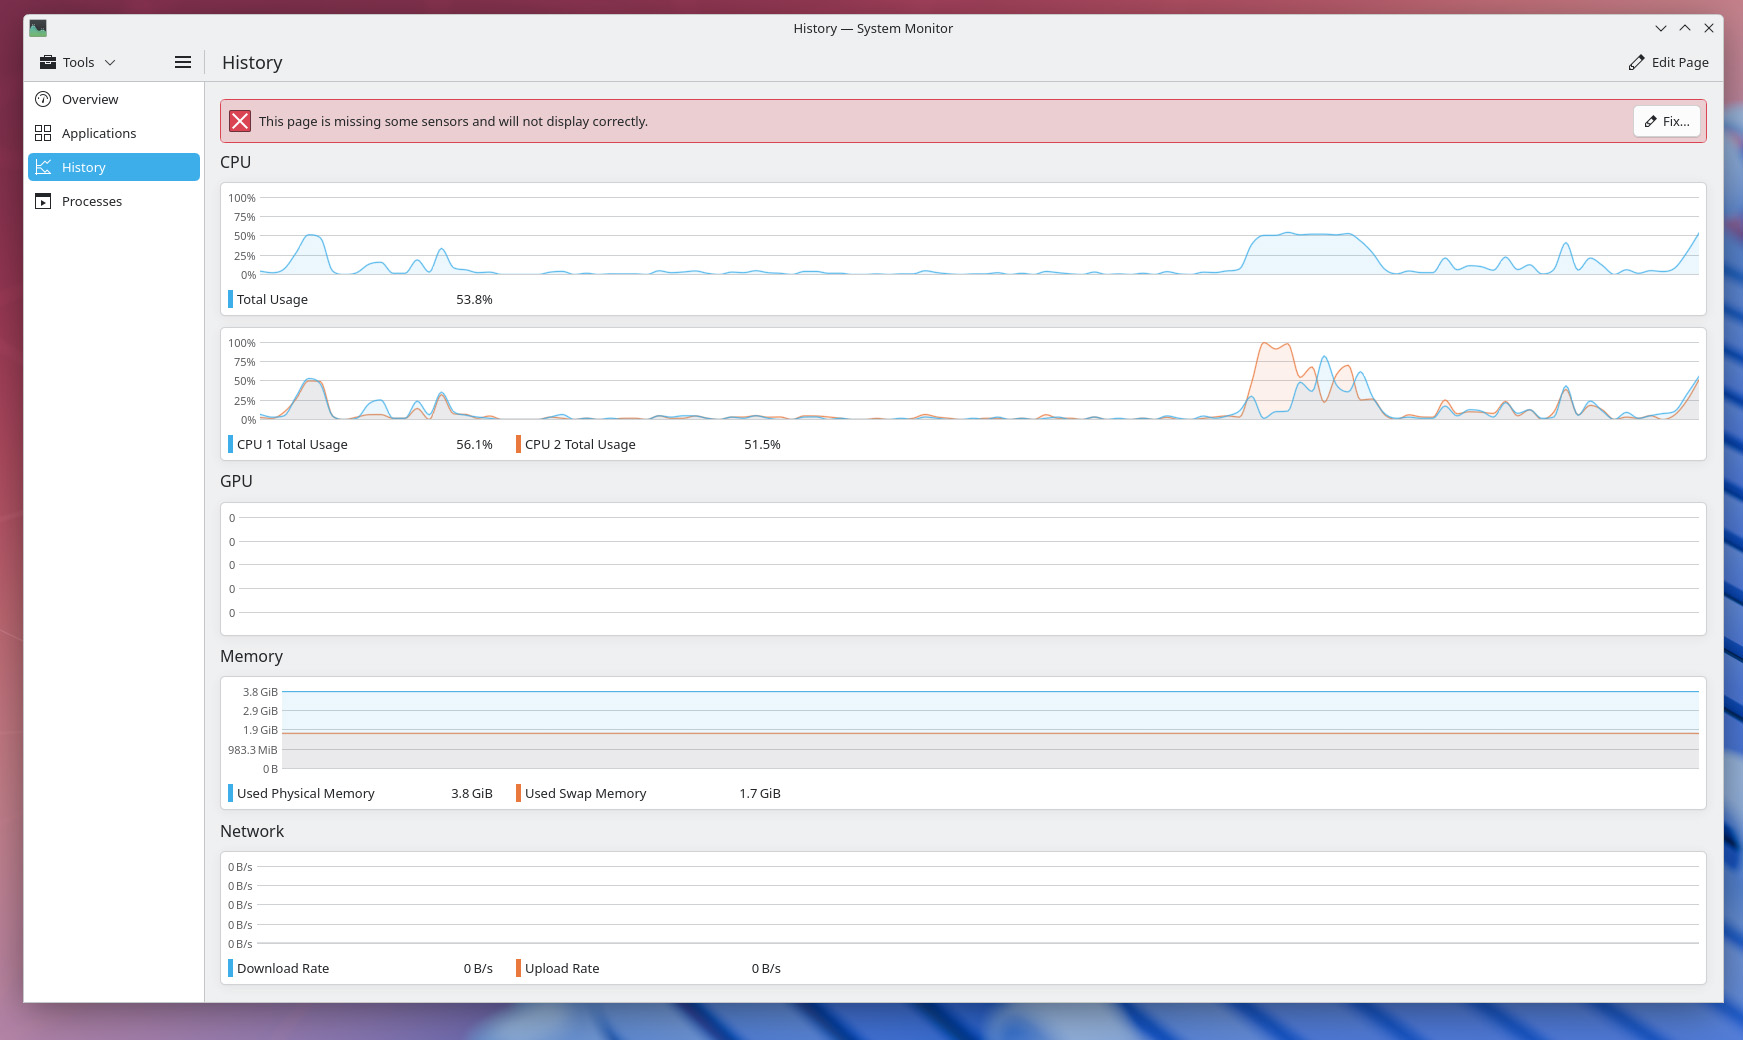Screen dimensions: 1743x1040
Task: Click the Edit Page button
Action: (1668, 62)
